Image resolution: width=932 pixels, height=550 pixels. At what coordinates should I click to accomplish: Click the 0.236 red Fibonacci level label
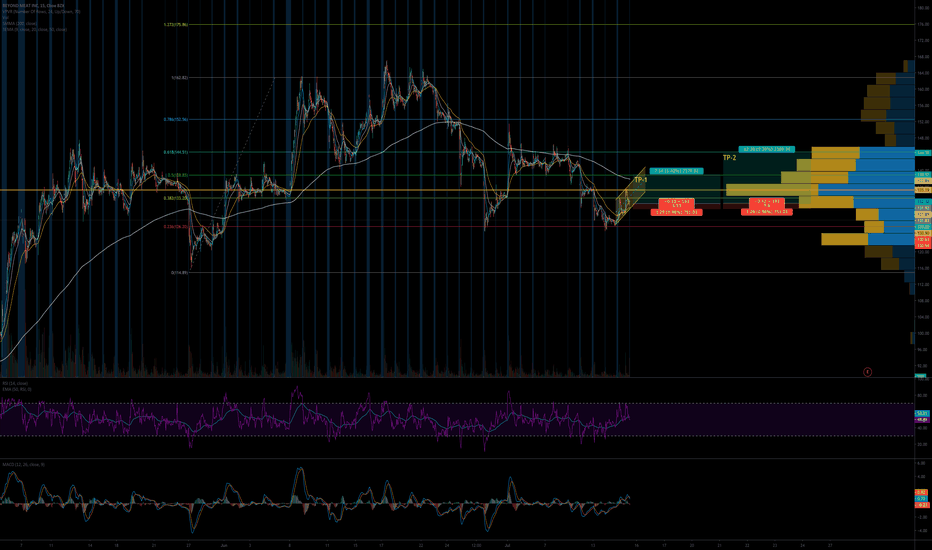(x=175, y=226)
